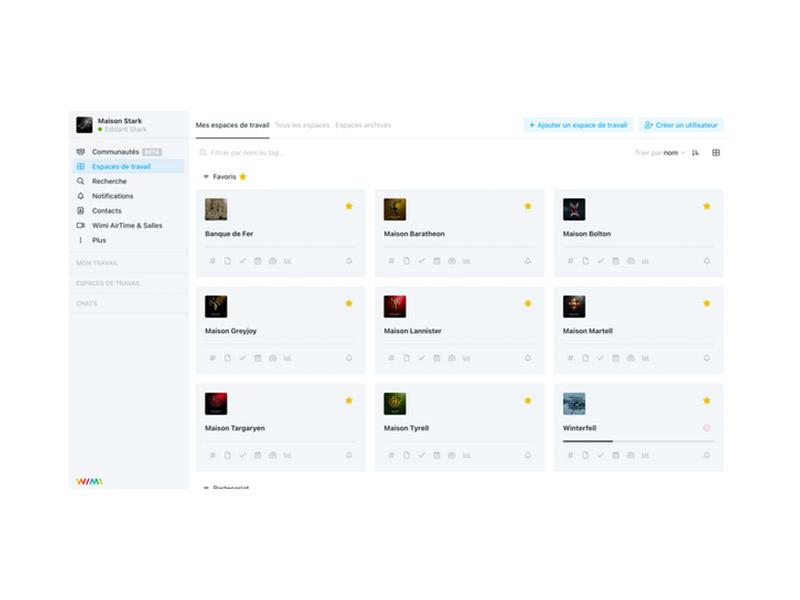Toggle notification bell on Banque de Fer
The image size is (800, 600).
click(x=349, y=261)
